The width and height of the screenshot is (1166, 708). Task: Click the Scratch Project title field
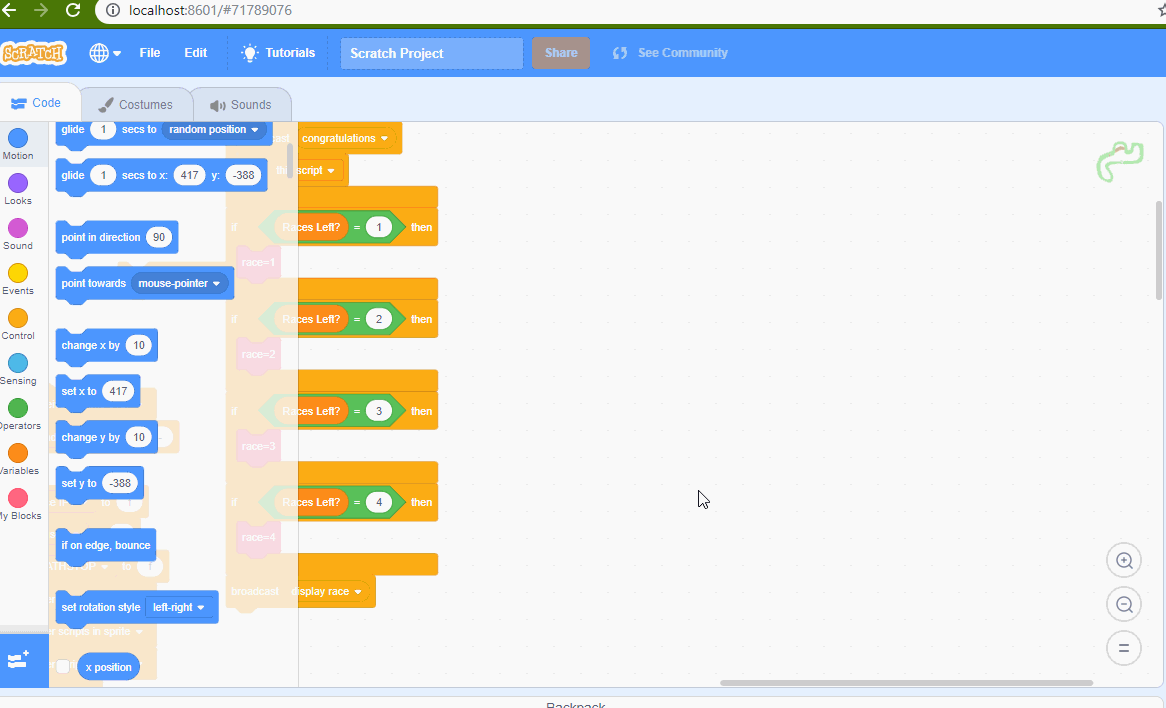431,54
